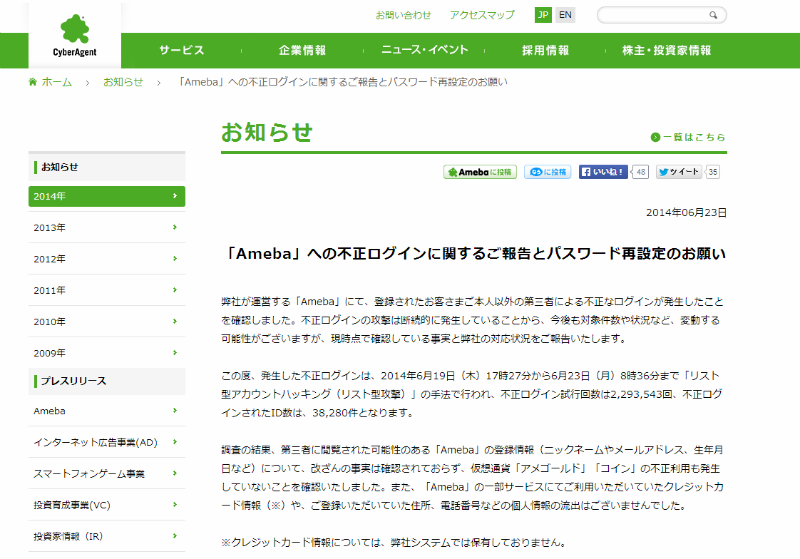The image size is (800, 559).
Task: Click the article date 2014年06月23日
Action: [x=686, y=213]
